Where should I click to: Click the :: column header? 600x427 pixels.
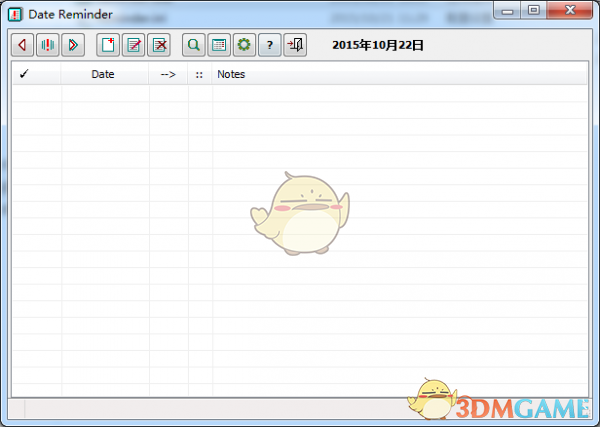(x=199, y=74)
